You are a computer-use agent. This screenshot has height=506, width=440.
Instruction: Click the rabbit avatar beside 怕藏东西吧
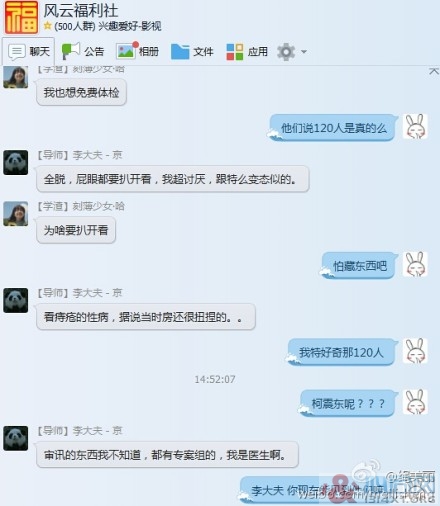click(x=415, y=264)
